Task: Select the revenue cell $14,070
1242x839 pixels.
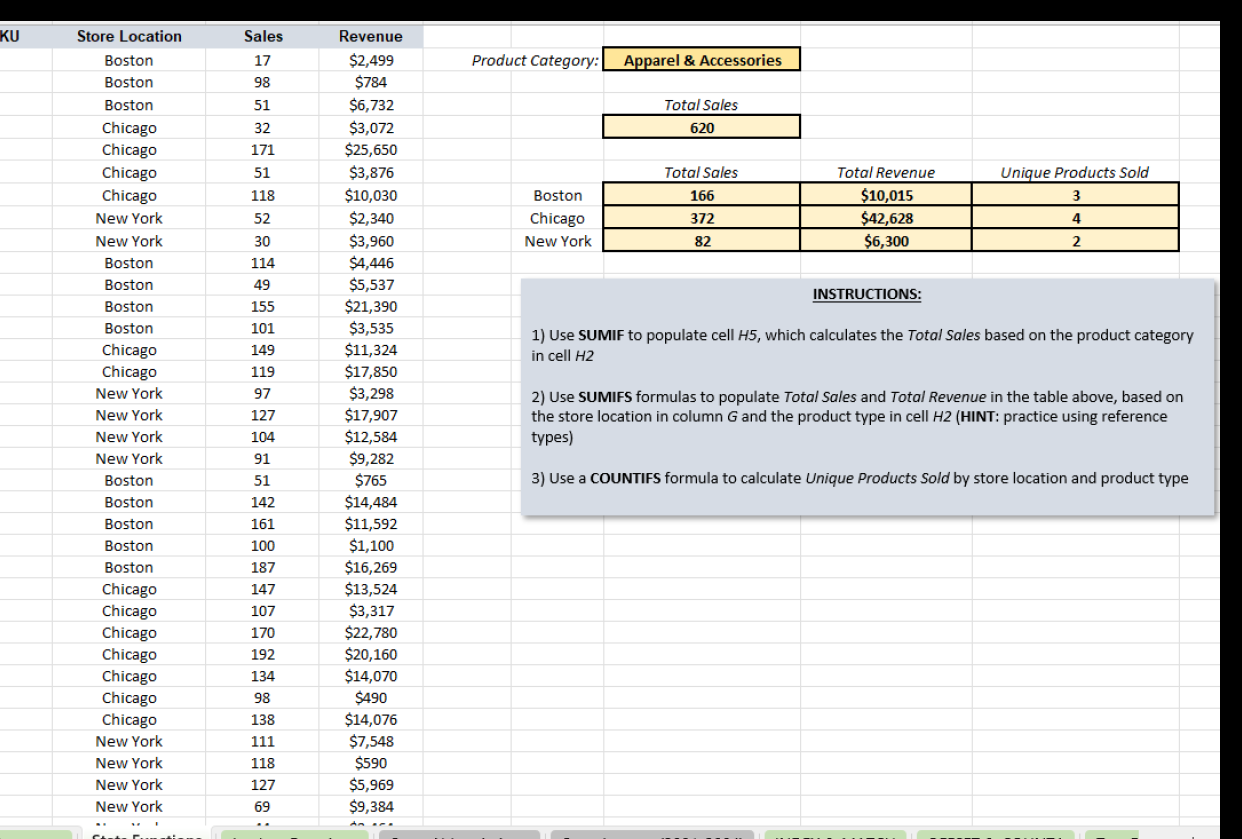Action: (x=371, y=676)
